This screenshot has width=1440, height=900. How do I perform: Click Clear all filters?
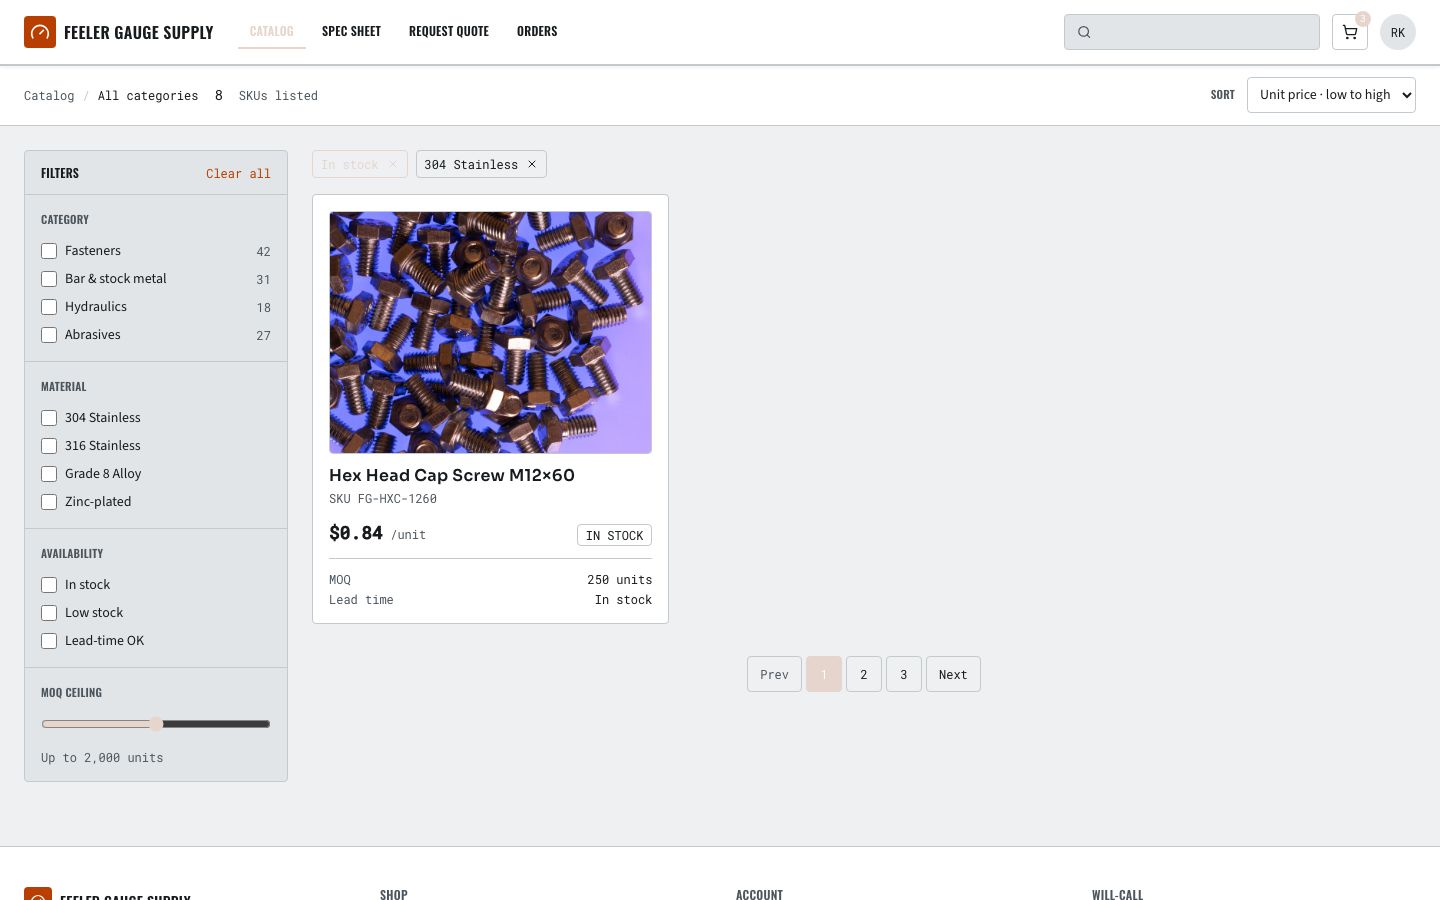pyautogui.click(x=238, y=173)
